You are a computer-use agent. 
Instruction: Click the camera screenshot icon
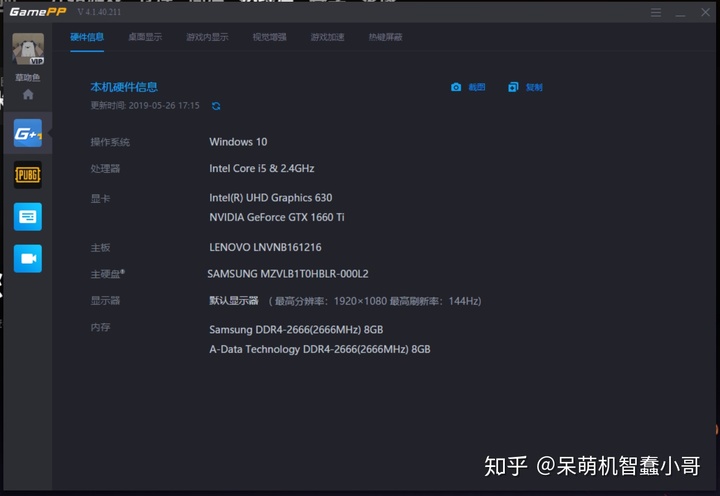[x=456, y=87]
